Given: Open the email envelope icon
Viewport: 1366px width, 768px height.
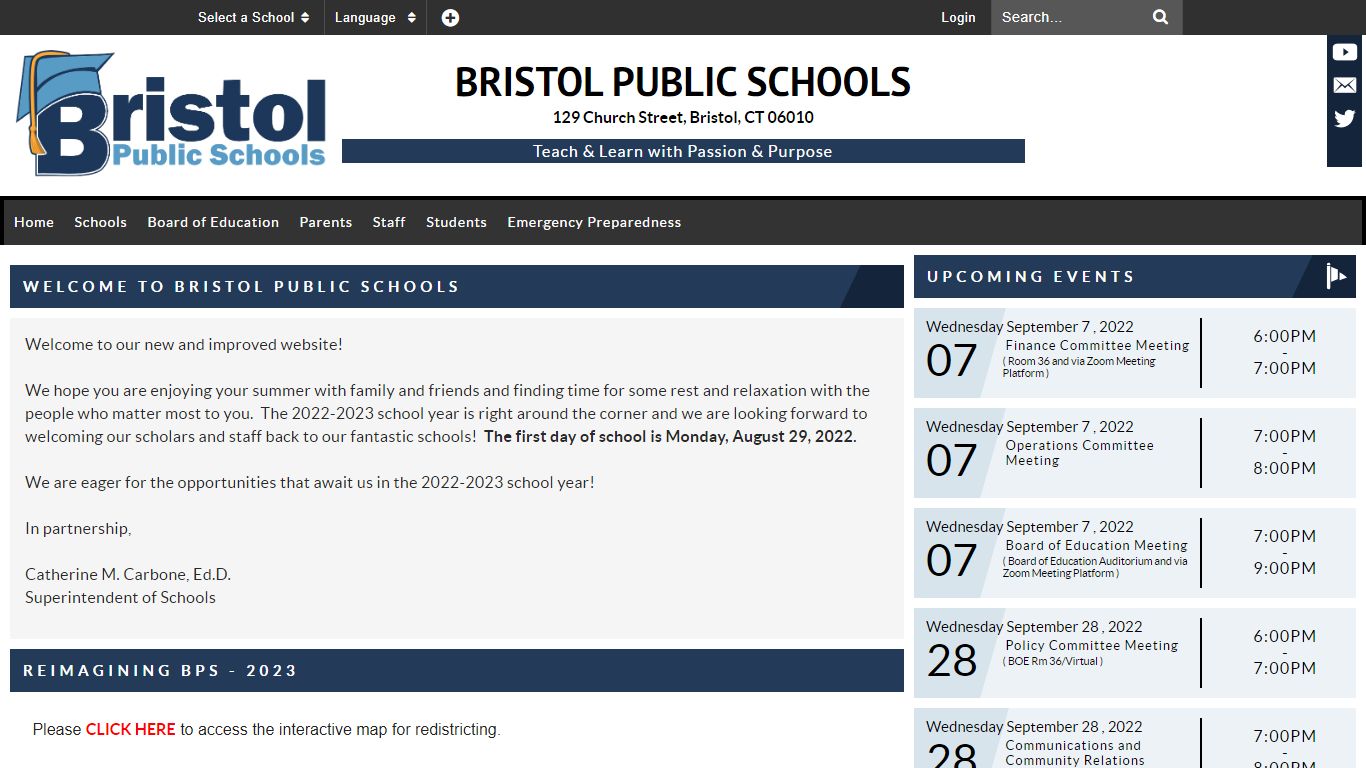Looking at the screenshot, I should (x=1345, y=86).
